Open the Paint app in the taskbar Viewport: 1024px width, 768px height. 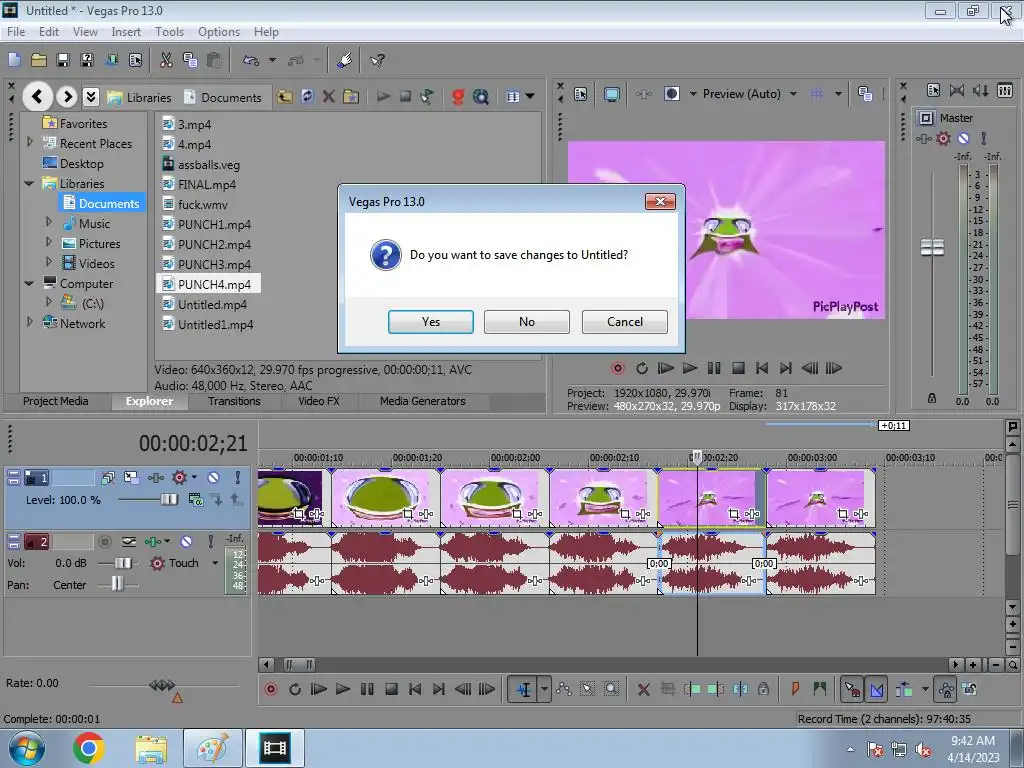(x=213, y=748)
